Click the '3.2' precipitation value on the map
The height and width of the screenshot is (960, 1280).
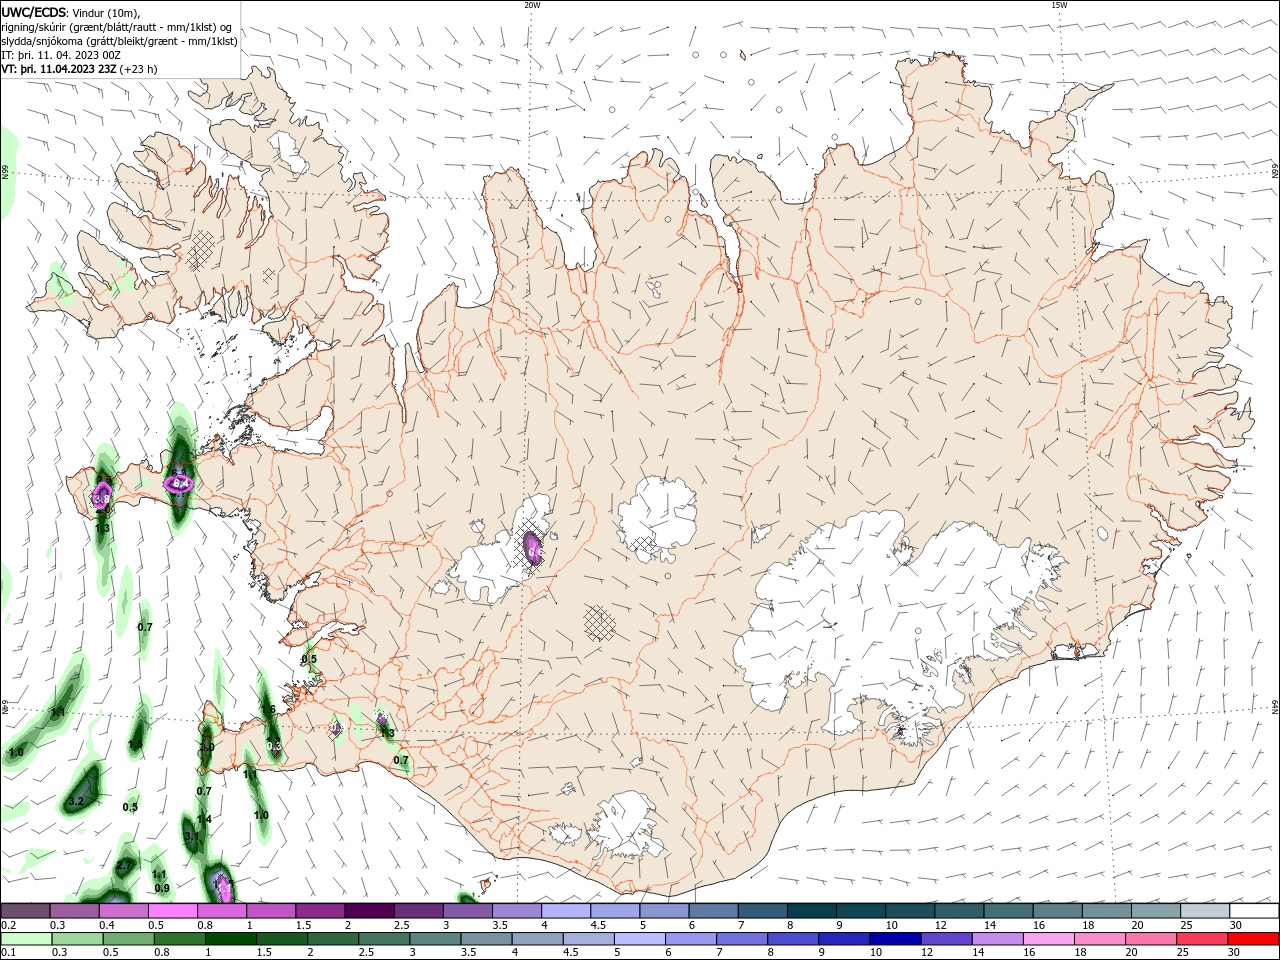76,802
